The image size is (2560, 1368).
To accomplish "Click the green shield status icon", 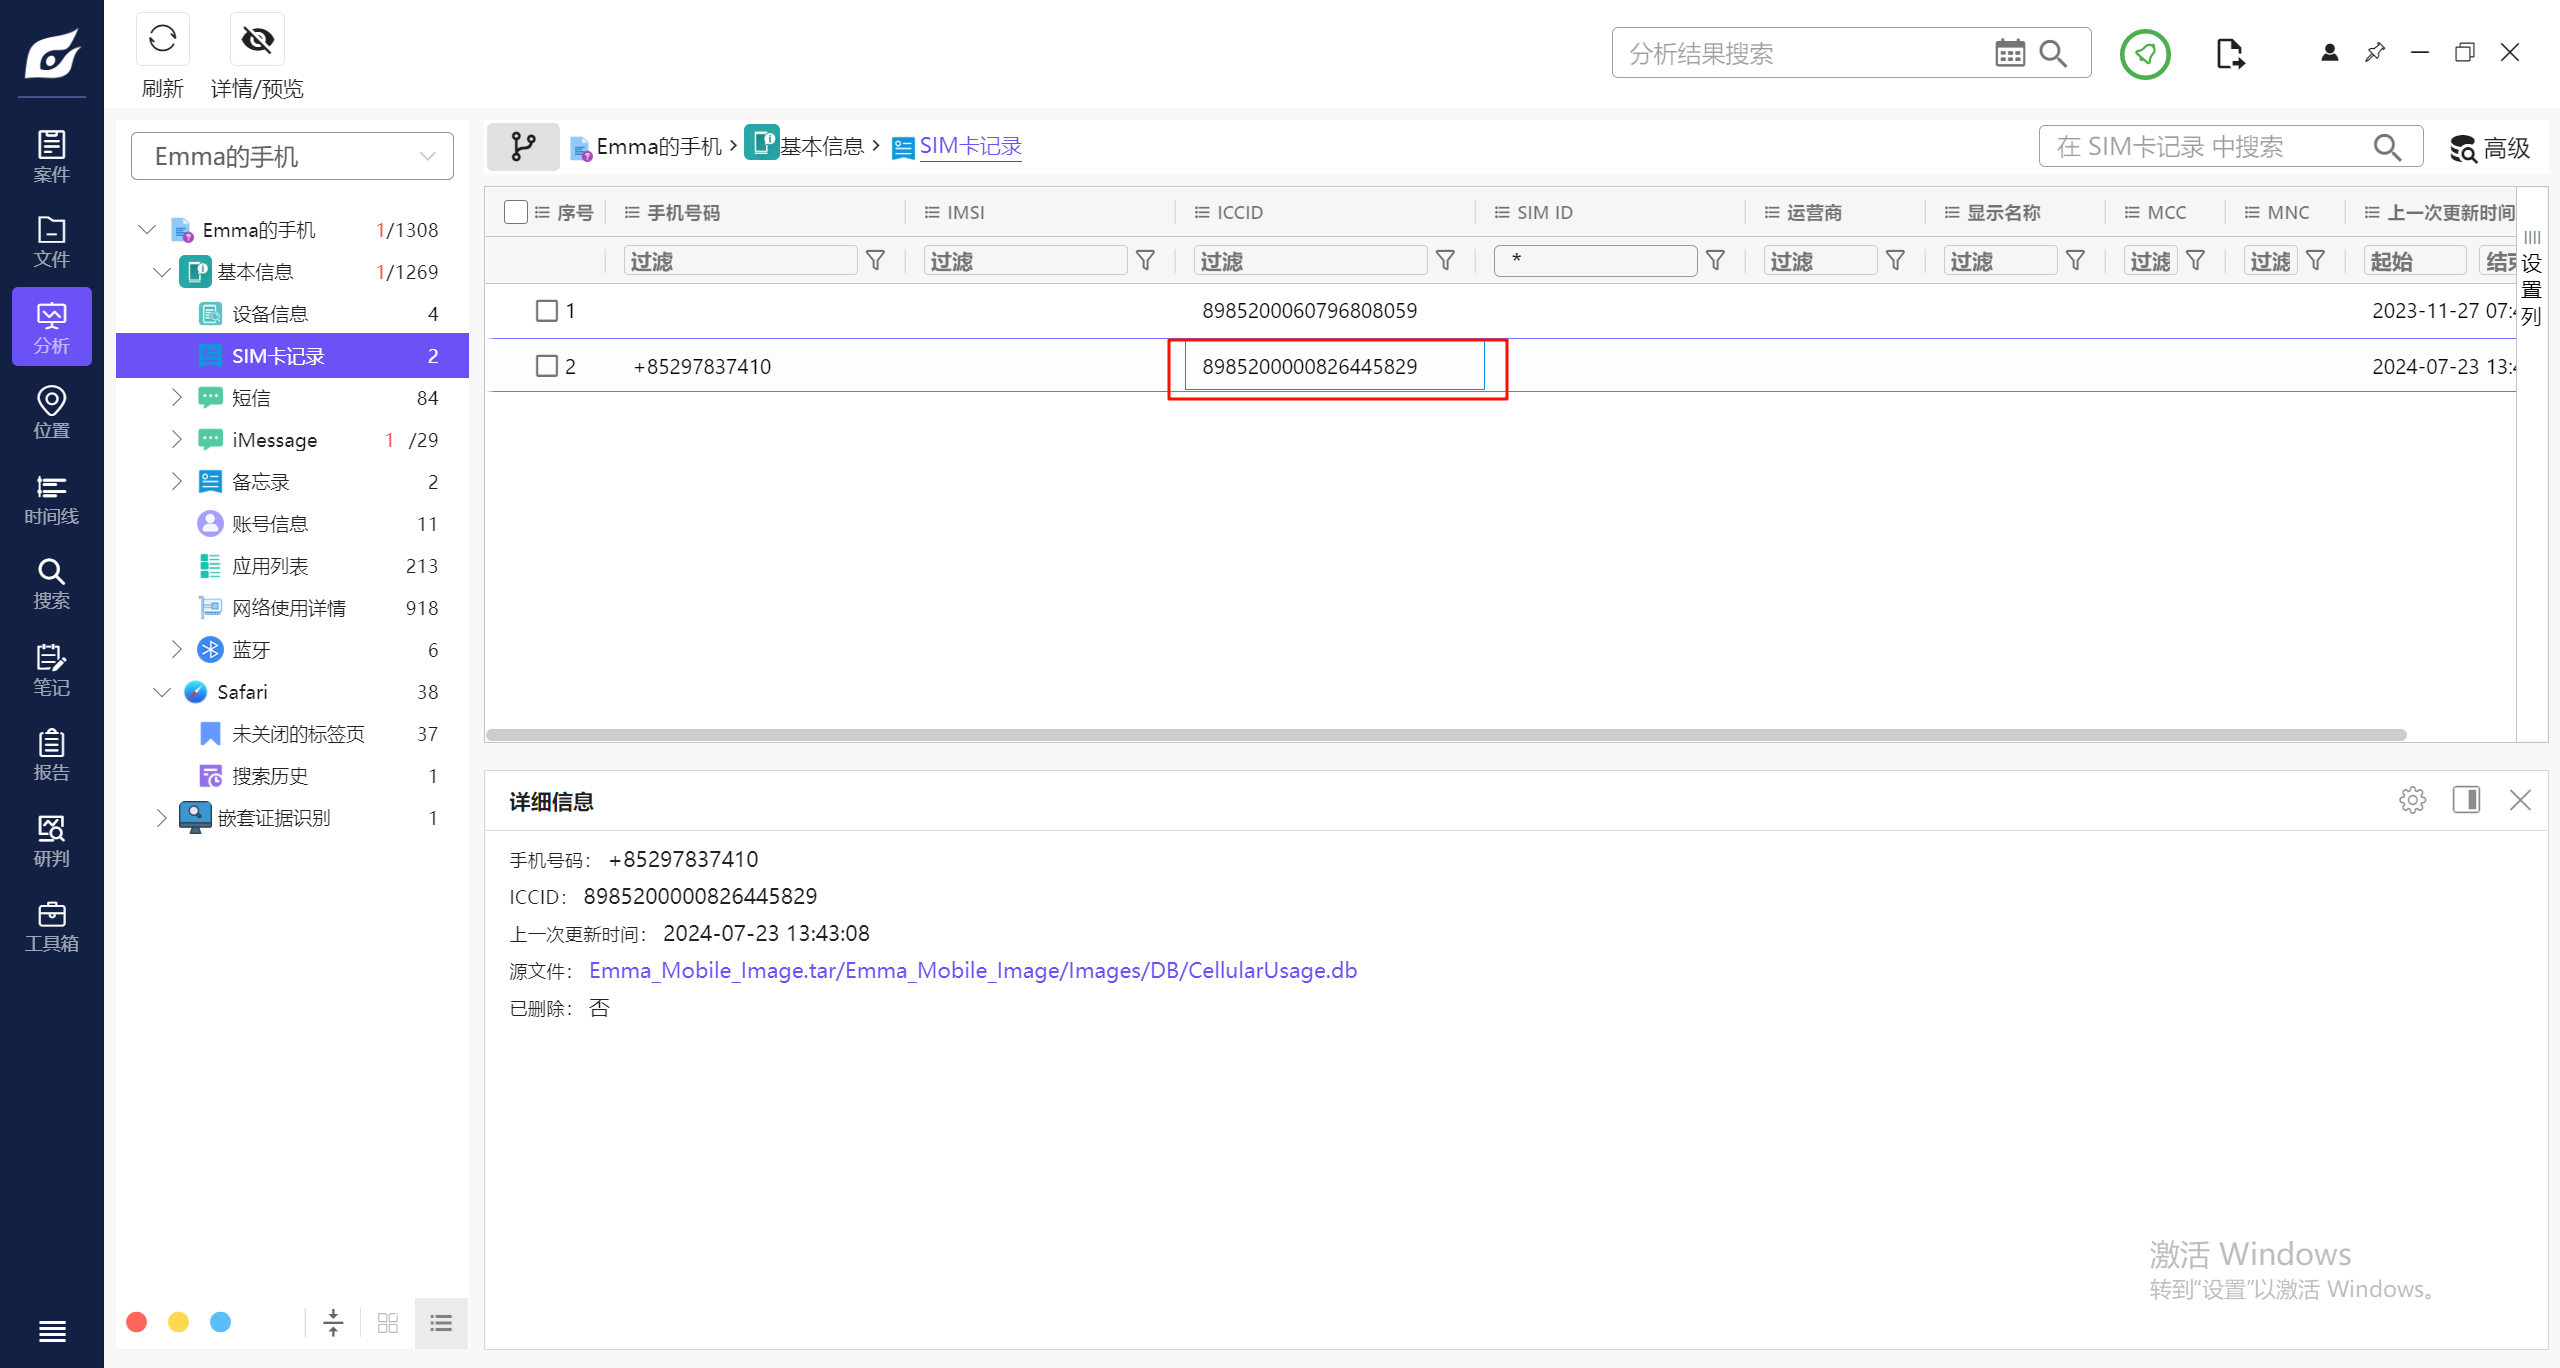I will tap(2145, 54).
